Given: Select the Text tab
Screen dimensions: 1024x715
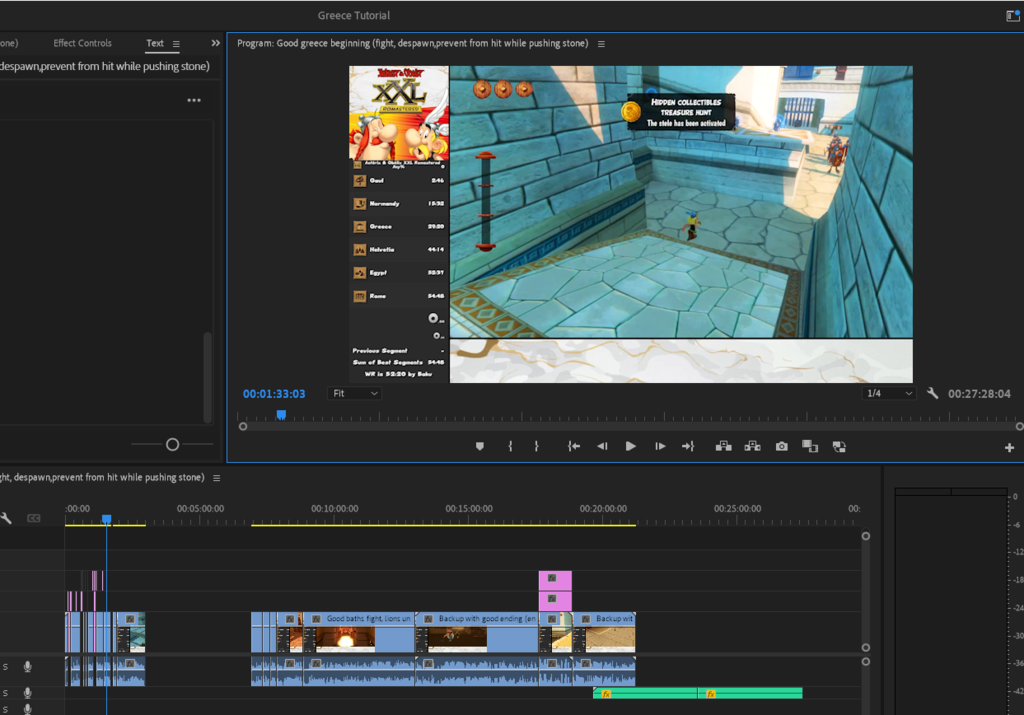Looking at the screenshot, I should click(x=155, y=43).
